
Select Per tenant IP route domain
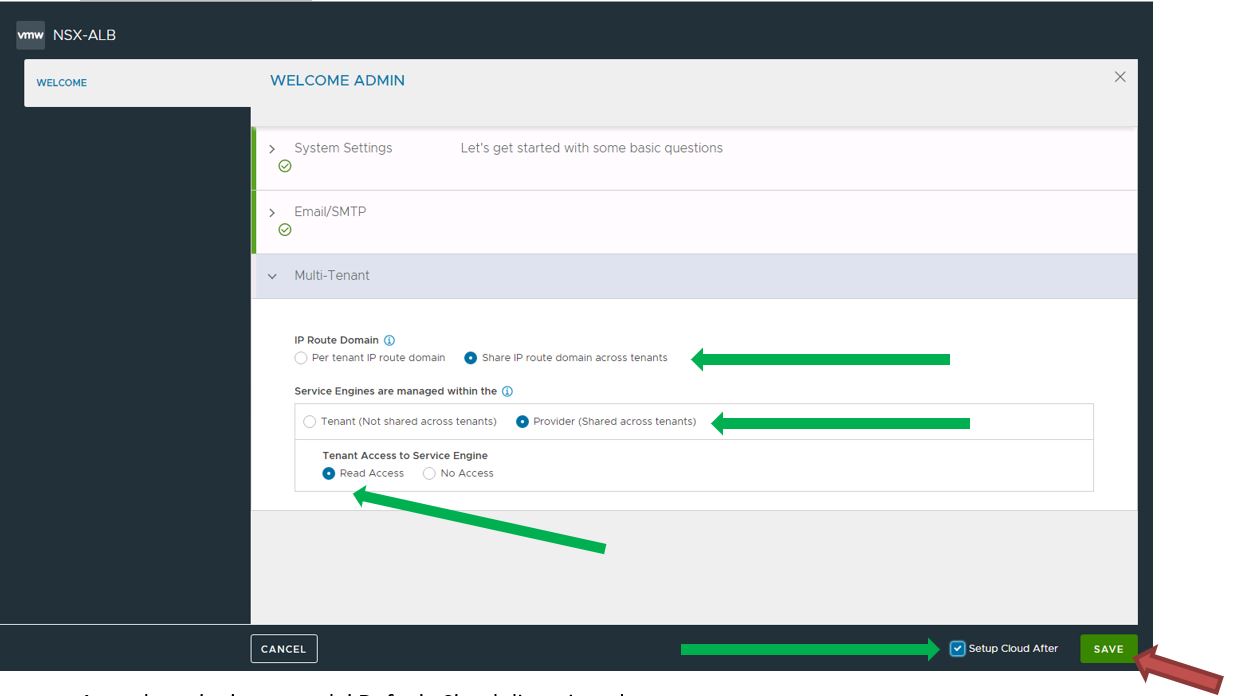click(x=301, y=358)
